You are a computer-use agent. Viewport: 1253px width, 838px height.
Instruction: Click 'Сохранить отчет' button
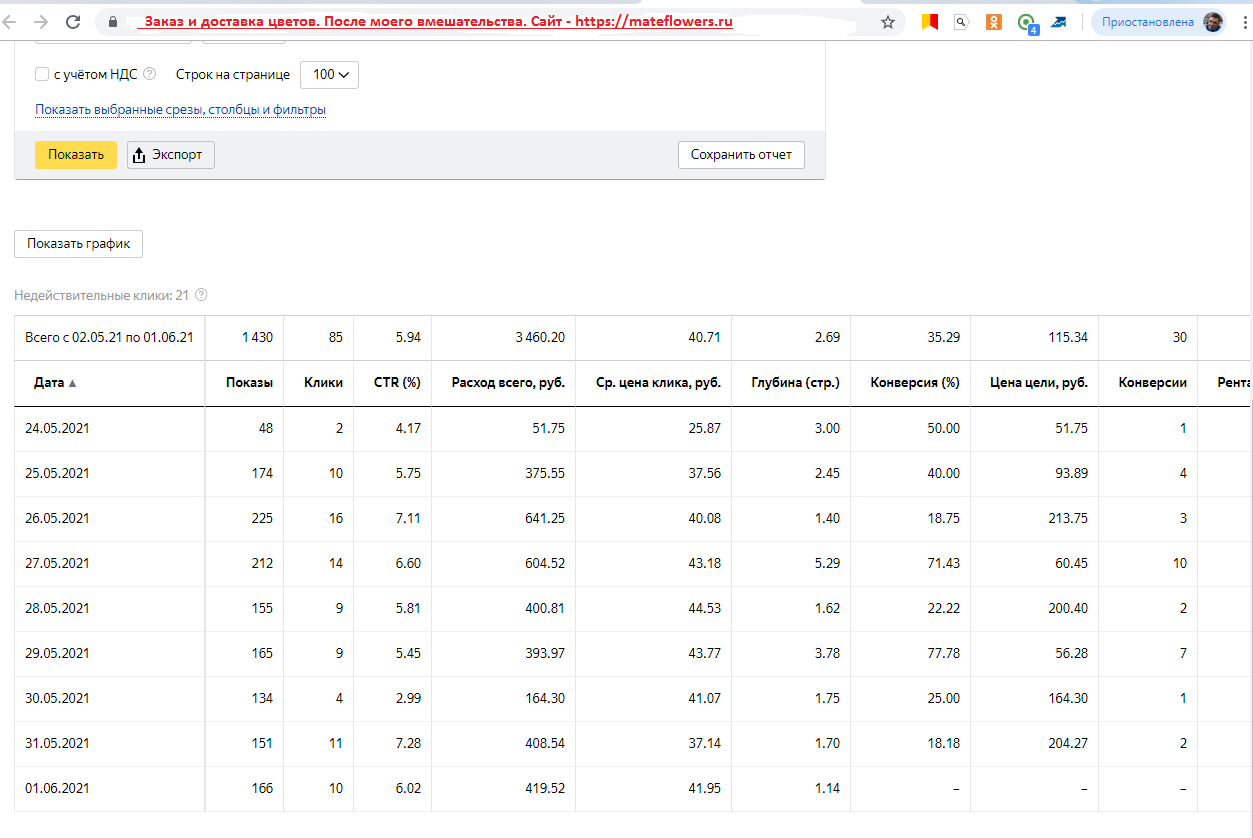click(x=741, y=155)
